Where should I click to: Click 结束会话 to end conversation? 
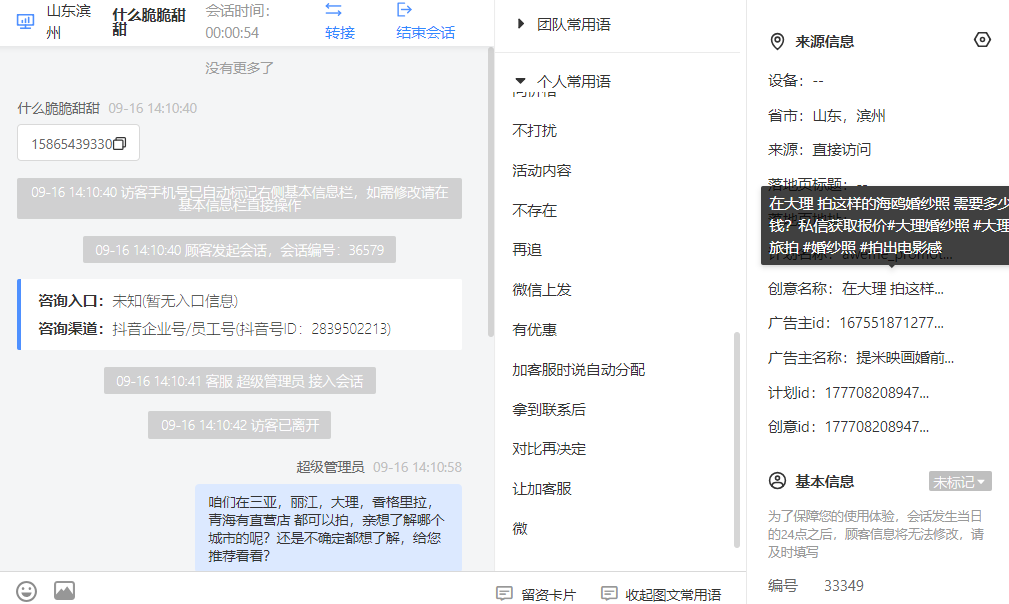pyautogui.click(x=425, y=33)
